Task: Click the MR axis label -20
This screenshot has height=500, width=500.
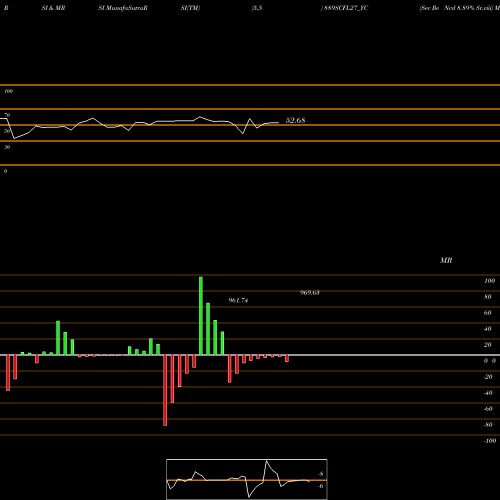Action: [x=488, y=377]
